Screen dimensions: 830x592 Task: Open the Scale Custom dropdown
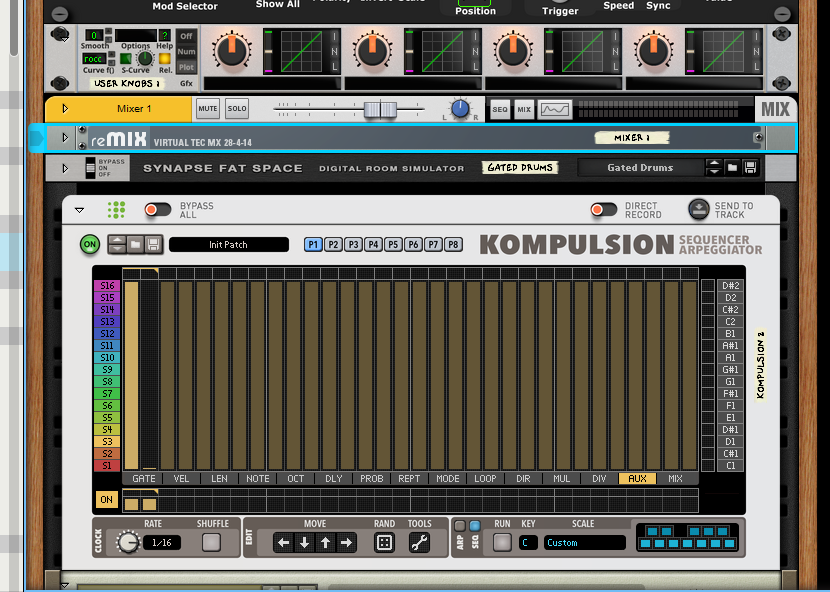click(x=584, y=543)
